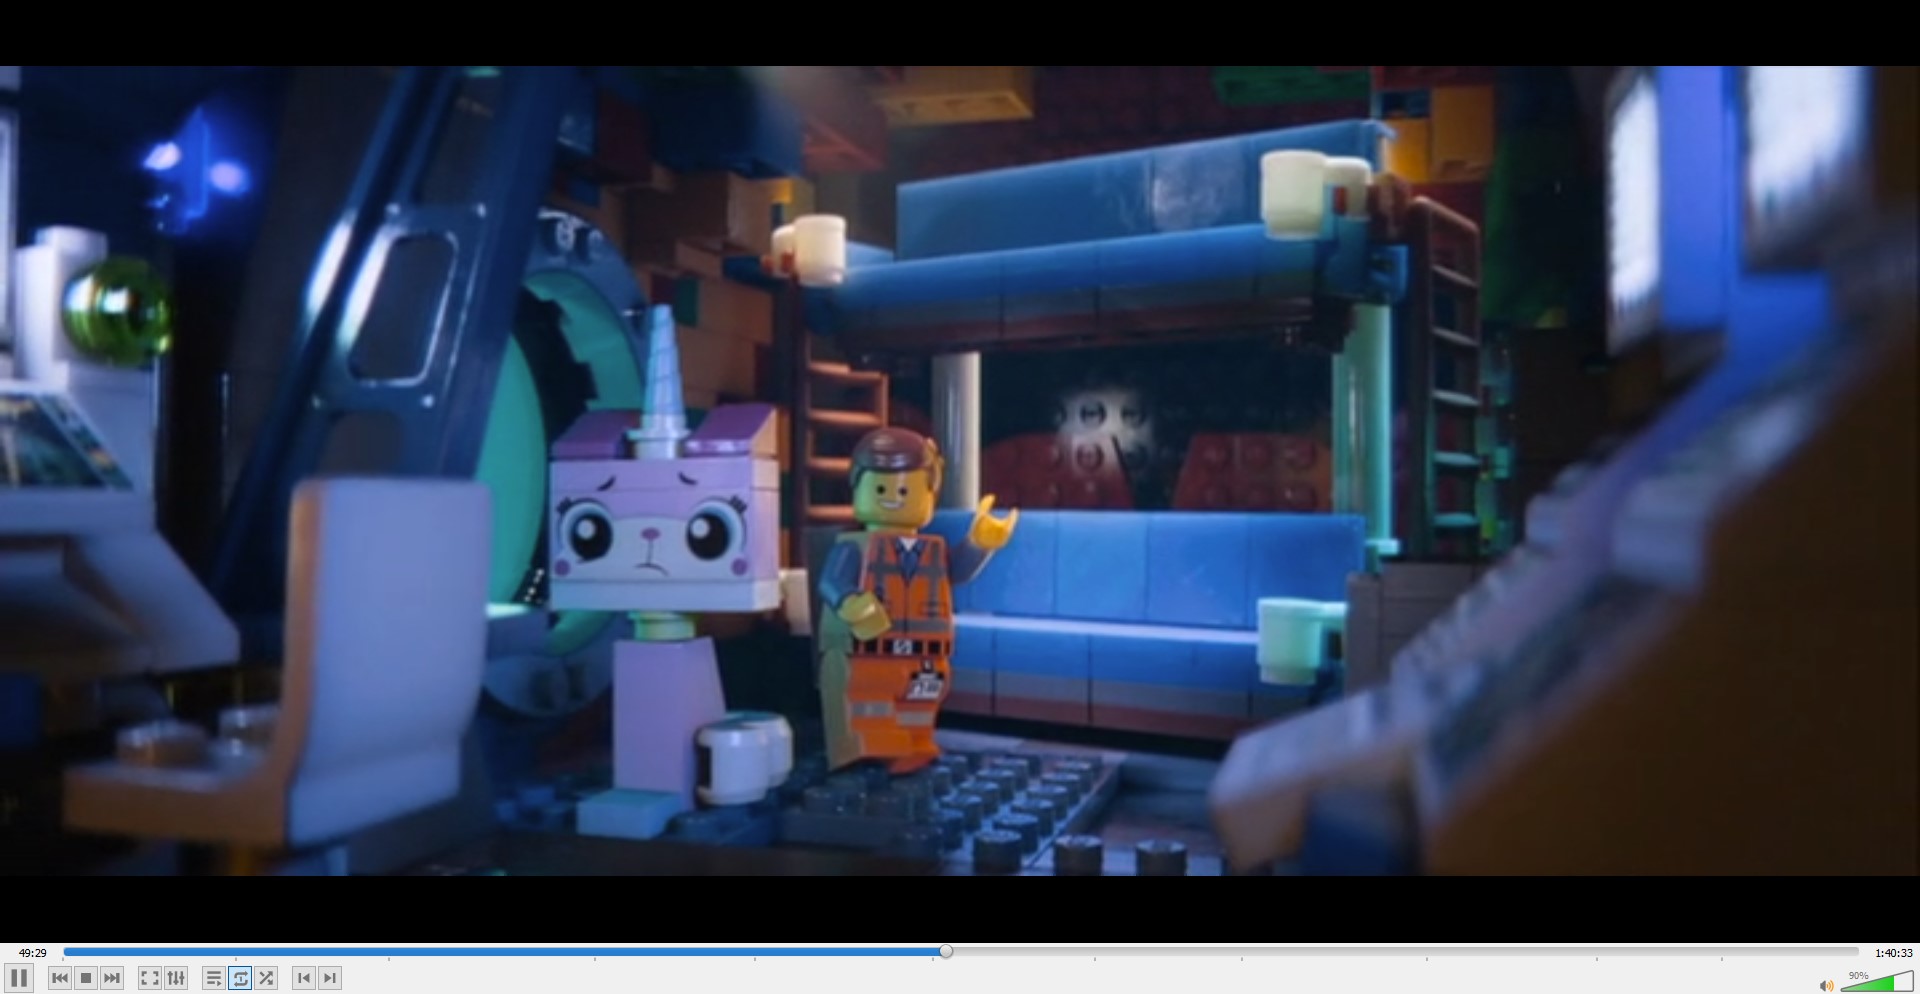This screenshot has width=1920, height=994.
Task: Click total duration 1:40:33
Action: (x=1893, y=953)
